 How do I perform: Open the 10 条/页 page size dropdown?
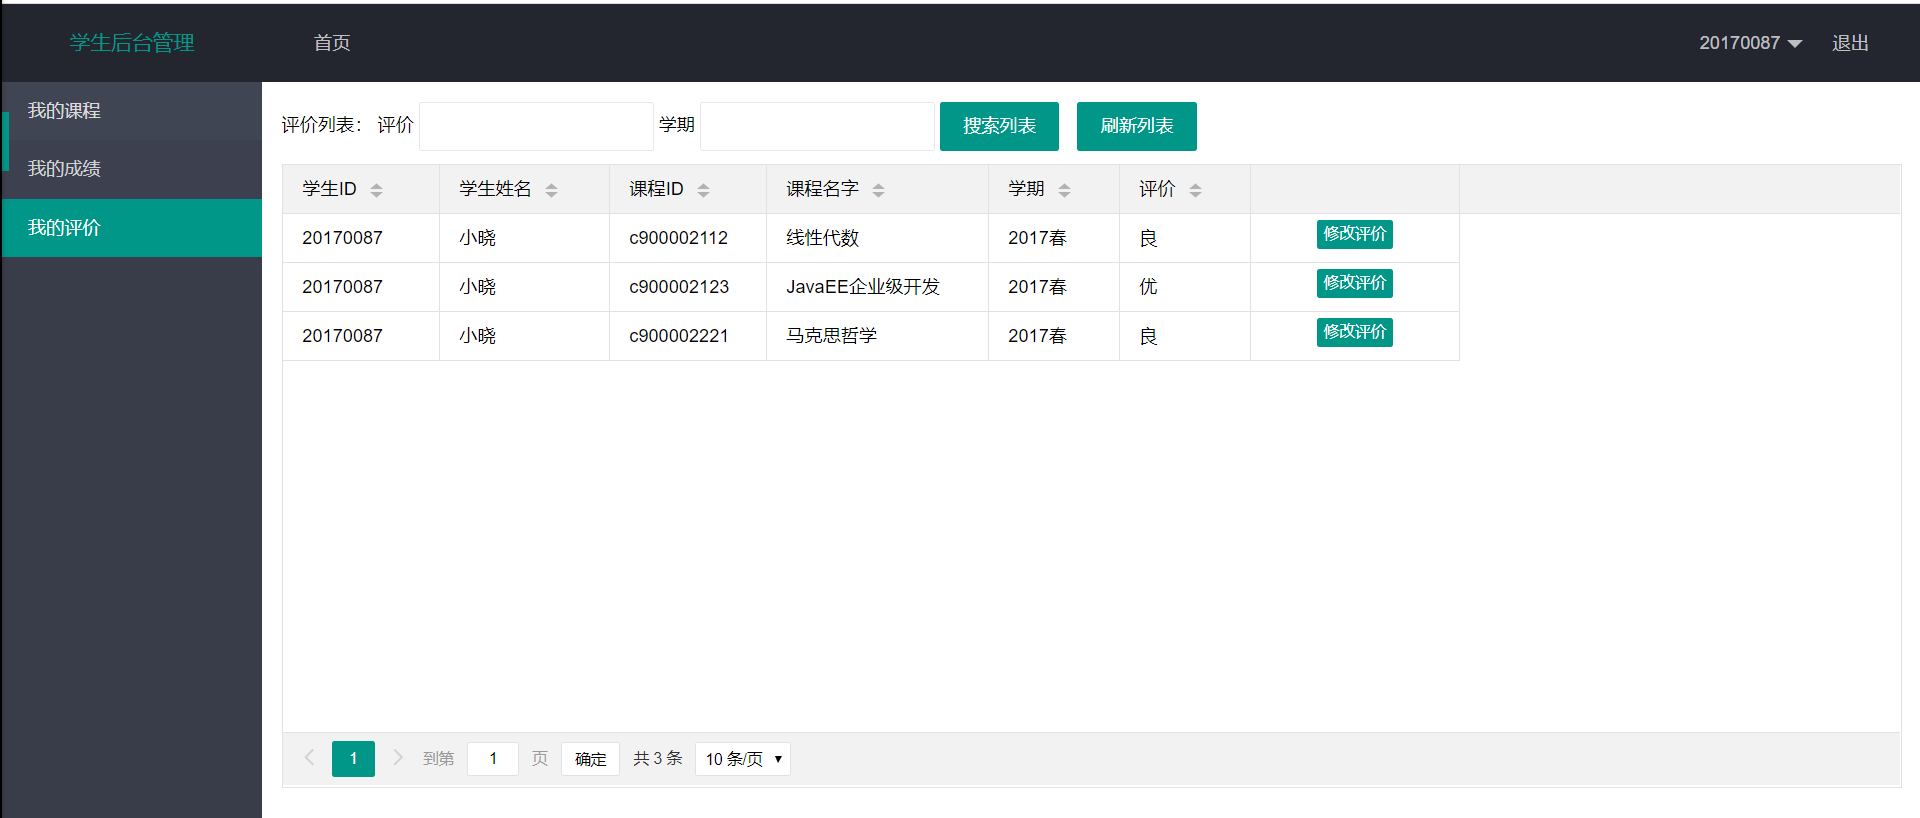pyautogui.click(x=743, y=759)
